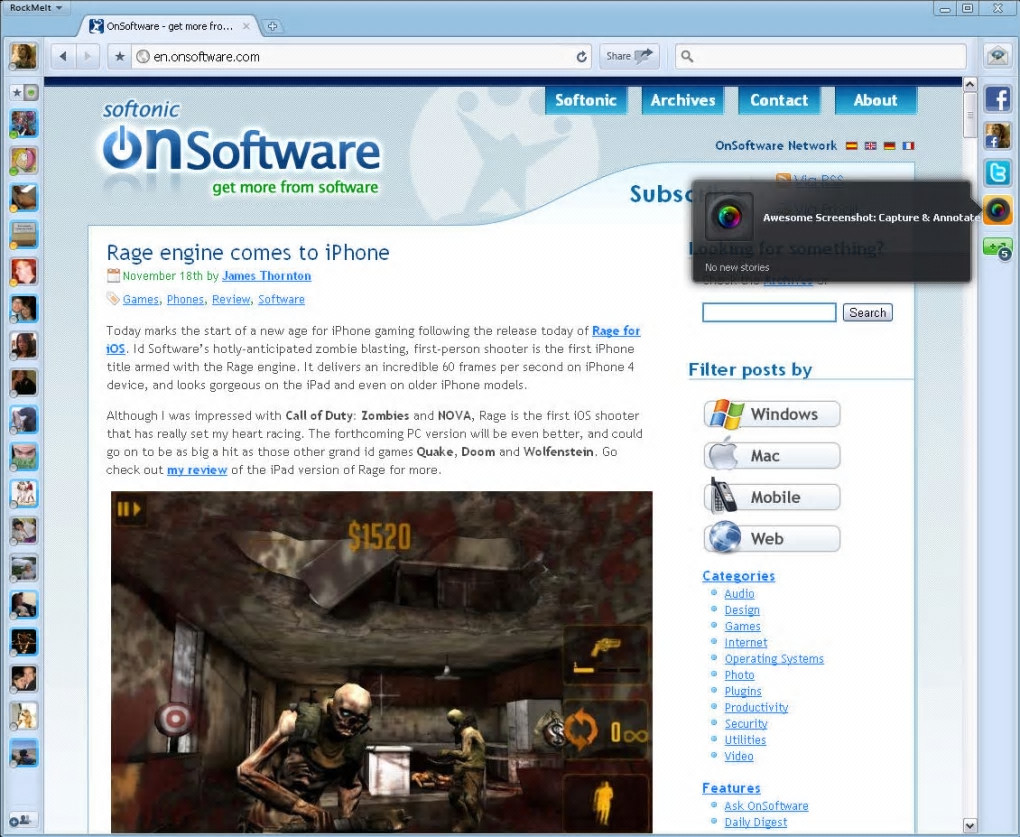Click the site Search button
The image size is (1020, 837).
tap(867, 312)
